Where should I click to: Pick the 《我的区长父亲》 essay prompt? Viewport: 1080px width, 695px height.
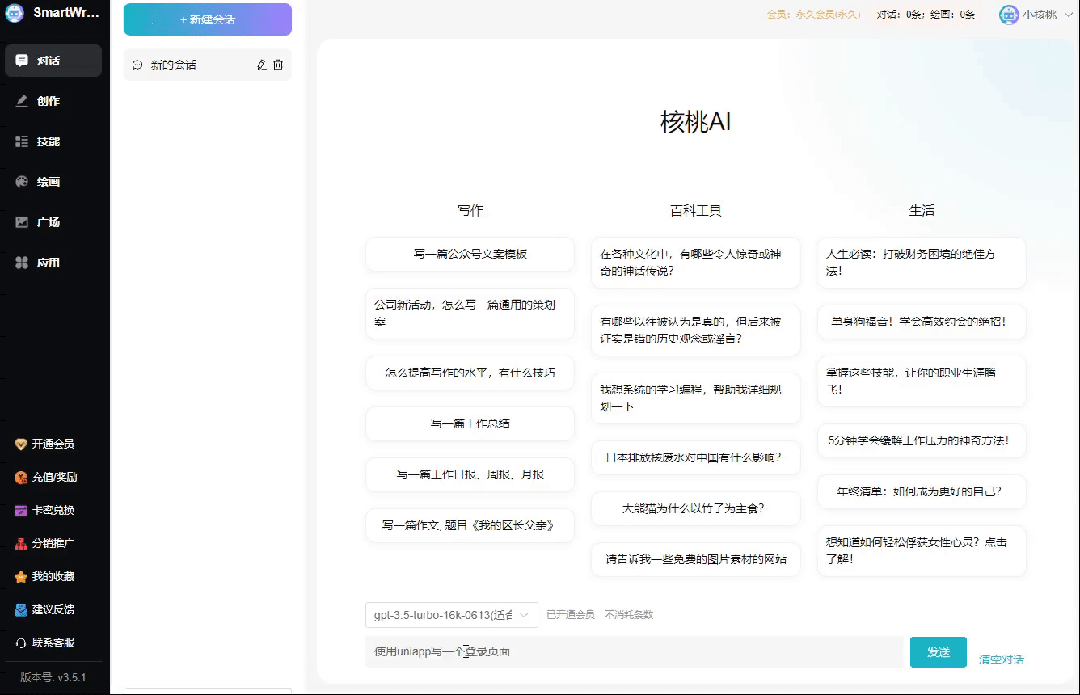point(470,526)
